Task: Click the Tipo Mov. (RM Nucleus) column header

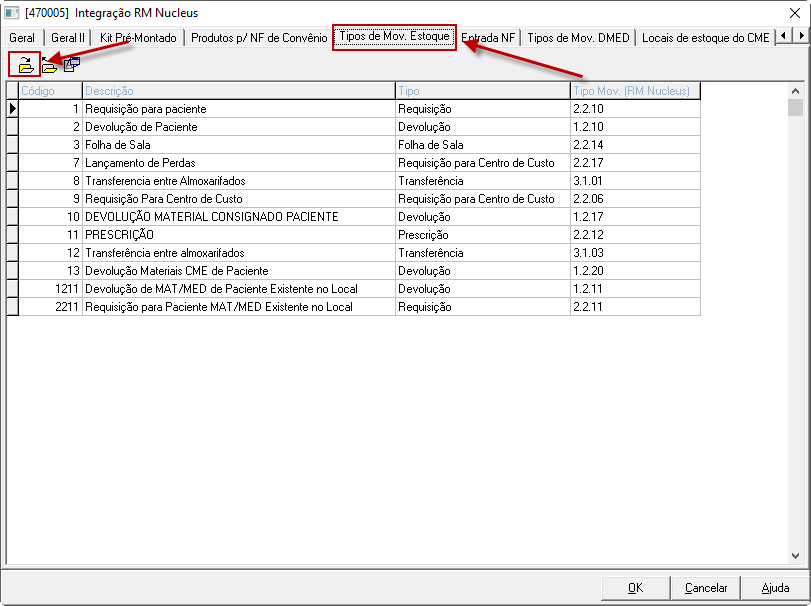Action: click(x=635, y=90)
